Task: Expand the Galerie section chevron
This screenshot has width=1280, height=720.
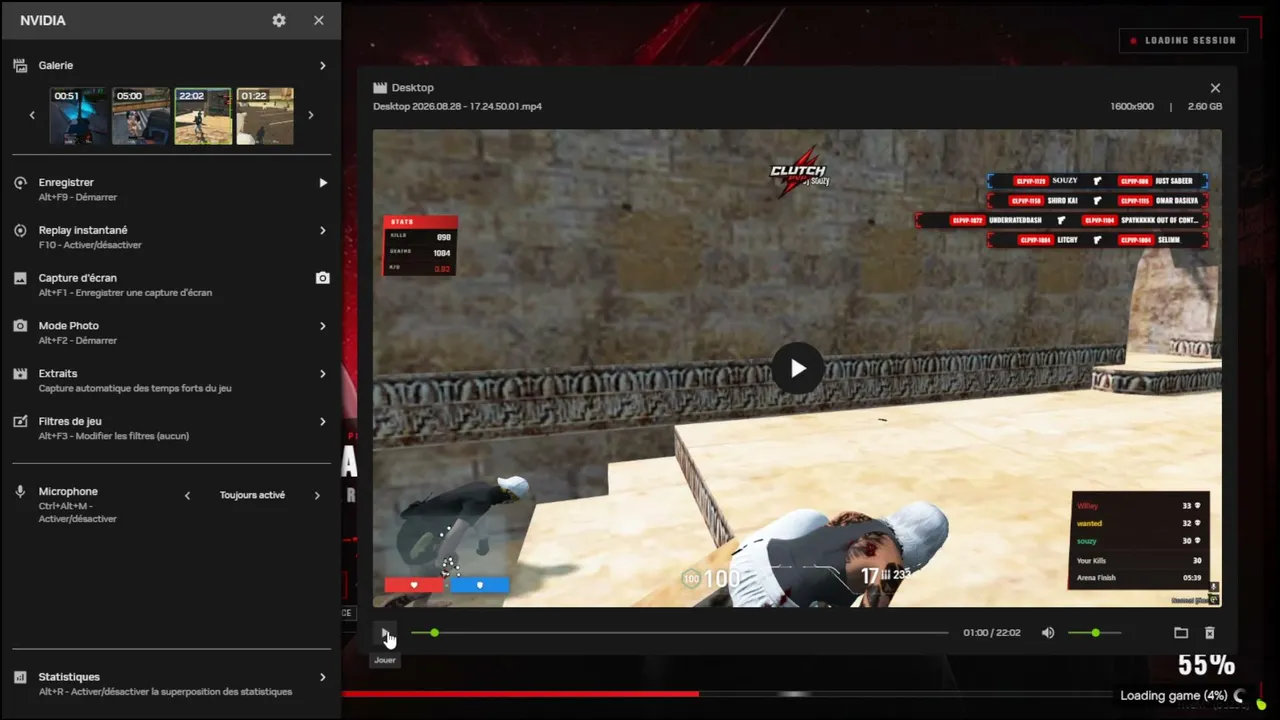Action: [x=322, y=66]
